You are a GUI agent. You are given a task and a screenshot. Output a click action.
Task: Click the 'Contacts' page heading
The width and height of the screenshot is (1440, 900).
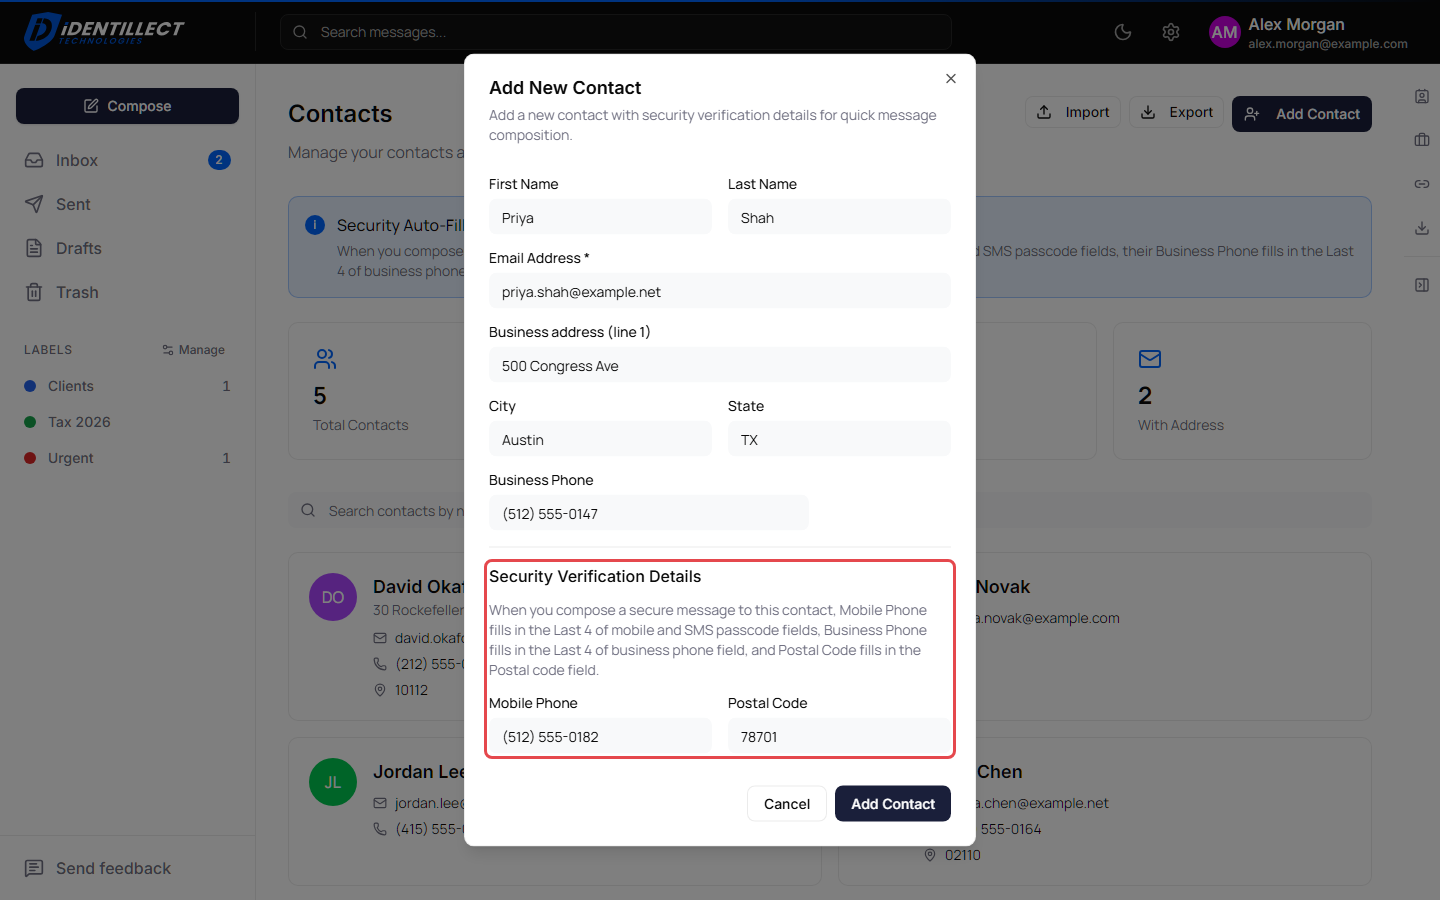click(x=340, y=114)
